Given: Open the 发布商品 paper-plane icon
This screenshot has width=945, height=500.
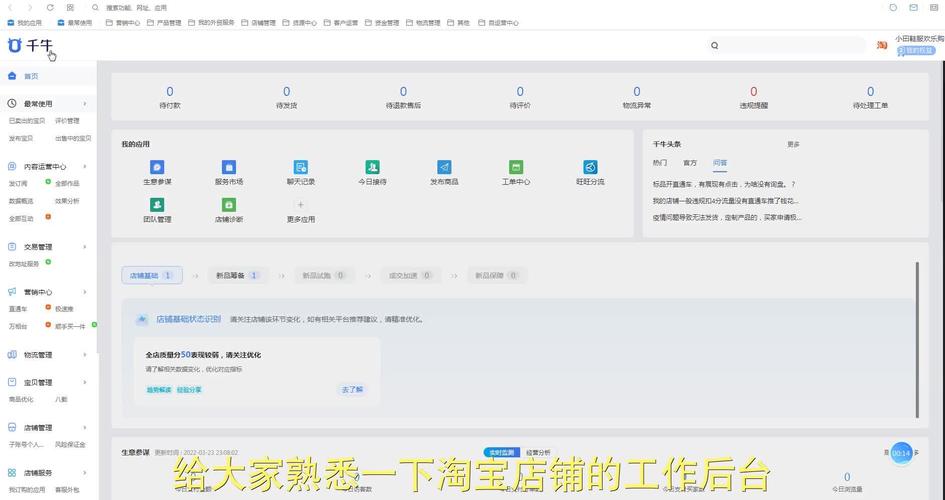Looking at the screenshot, I should click(444, 167).
